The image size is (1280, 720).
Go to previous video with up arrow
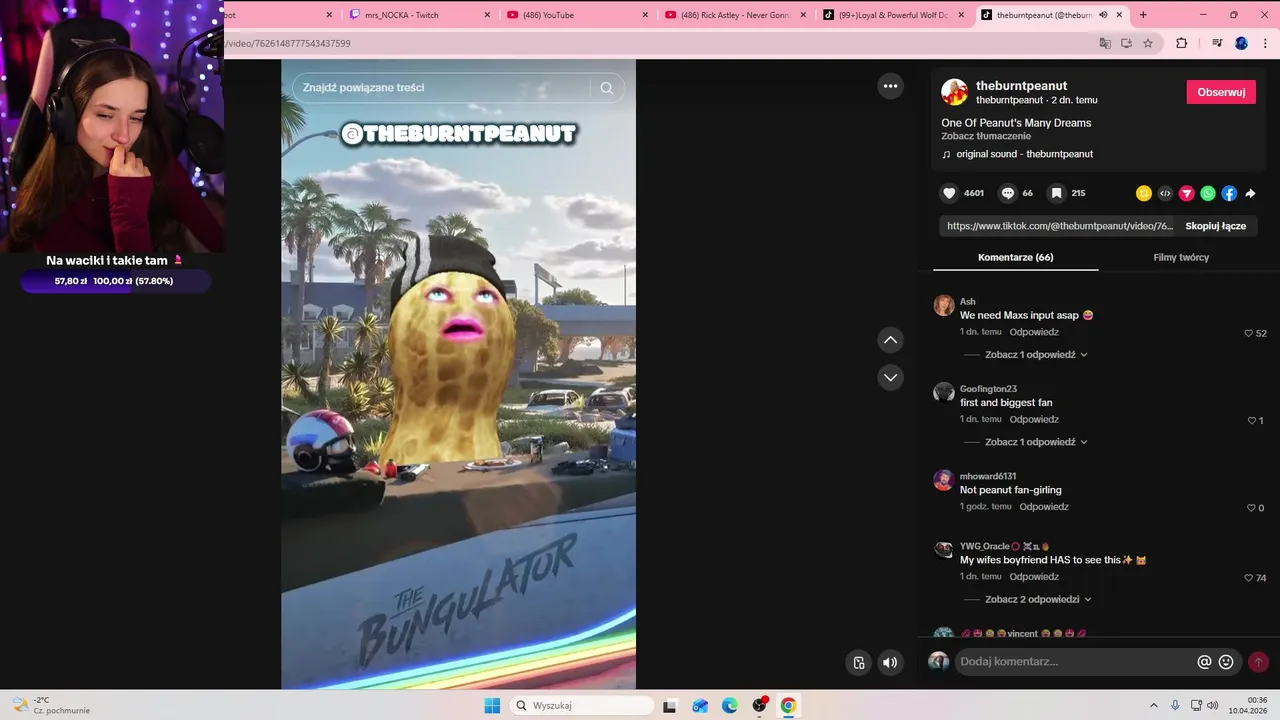coord(890,340)
